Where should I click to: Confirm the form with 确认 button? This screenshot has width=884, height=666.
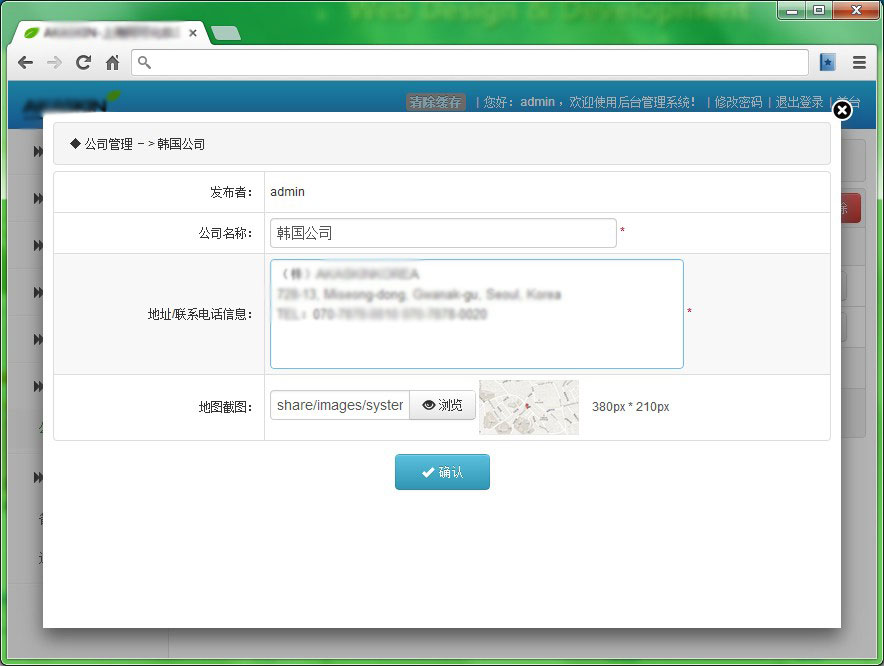[x=443, y=472]
